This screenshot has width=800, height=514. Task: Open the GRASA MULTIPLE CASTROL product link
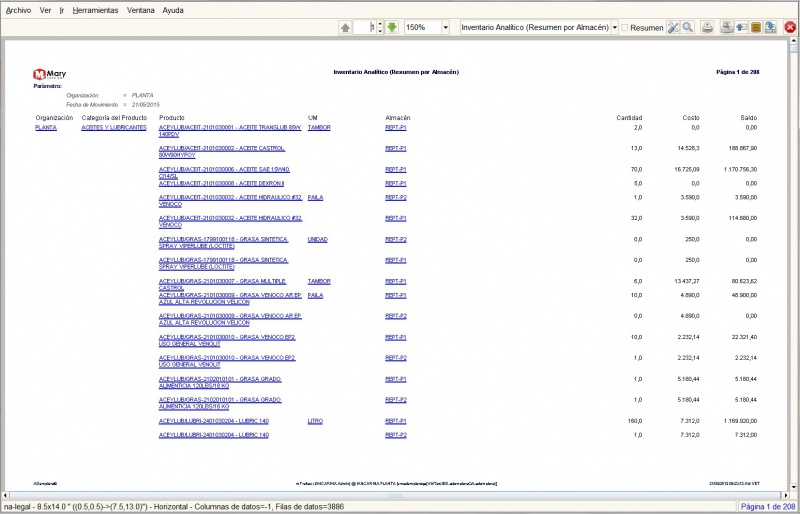[222, 285]
